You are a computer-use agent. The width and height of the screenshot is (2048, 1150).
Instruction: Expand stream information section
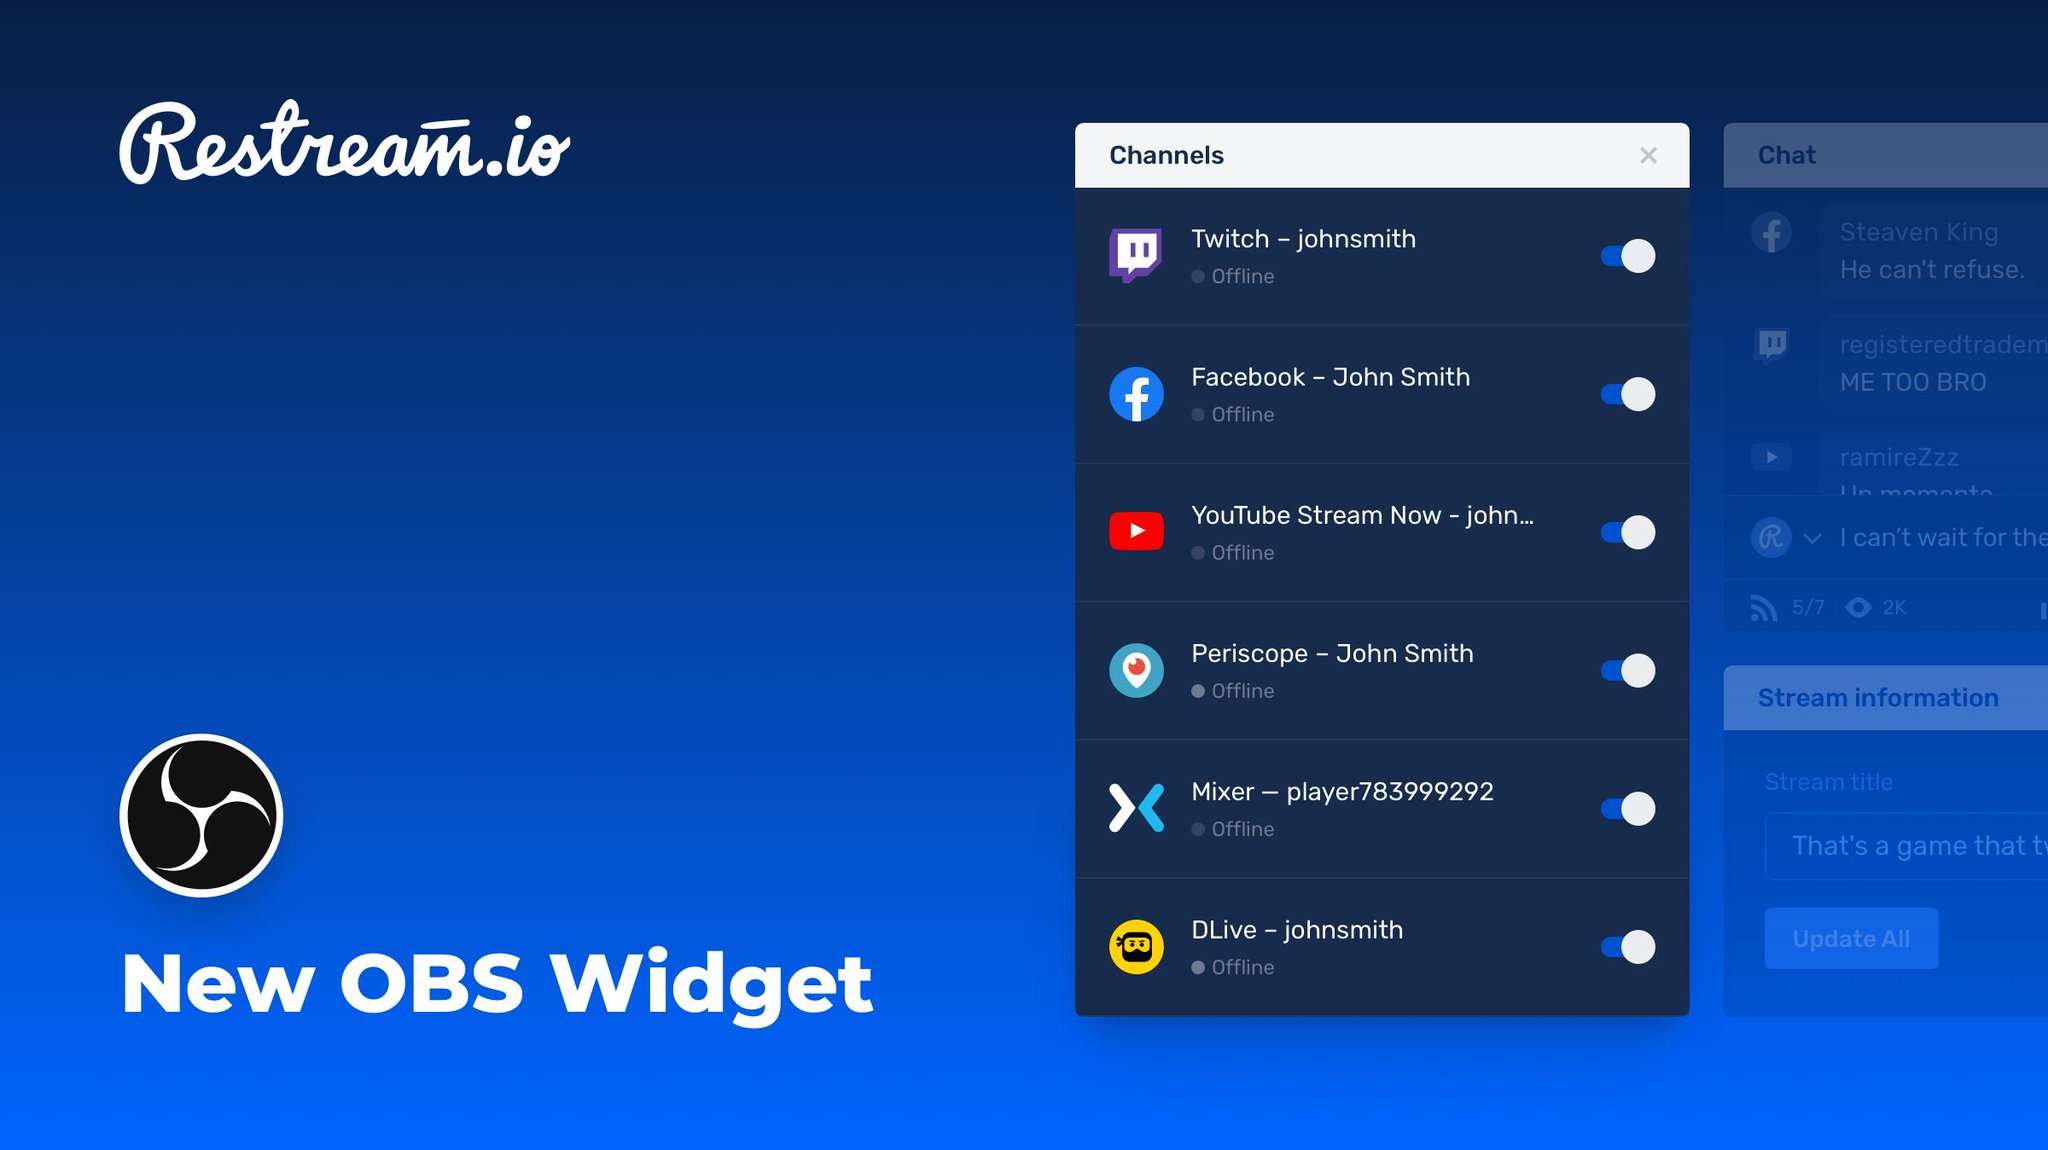(x=1878, y=697)
